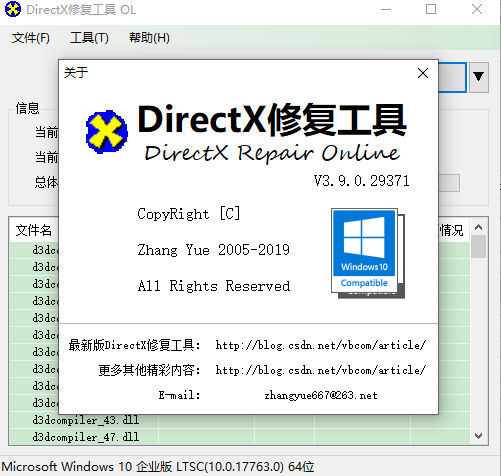Click the All Rights Reserved text
501x476 pixels.
(214, 286)
